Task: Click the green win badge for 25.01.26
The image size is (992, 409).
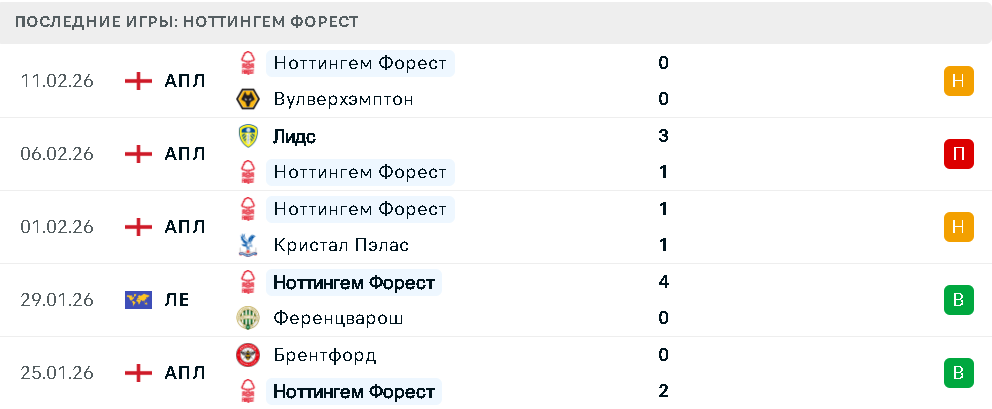Action: pyautogui.click(x=958, y=373)
